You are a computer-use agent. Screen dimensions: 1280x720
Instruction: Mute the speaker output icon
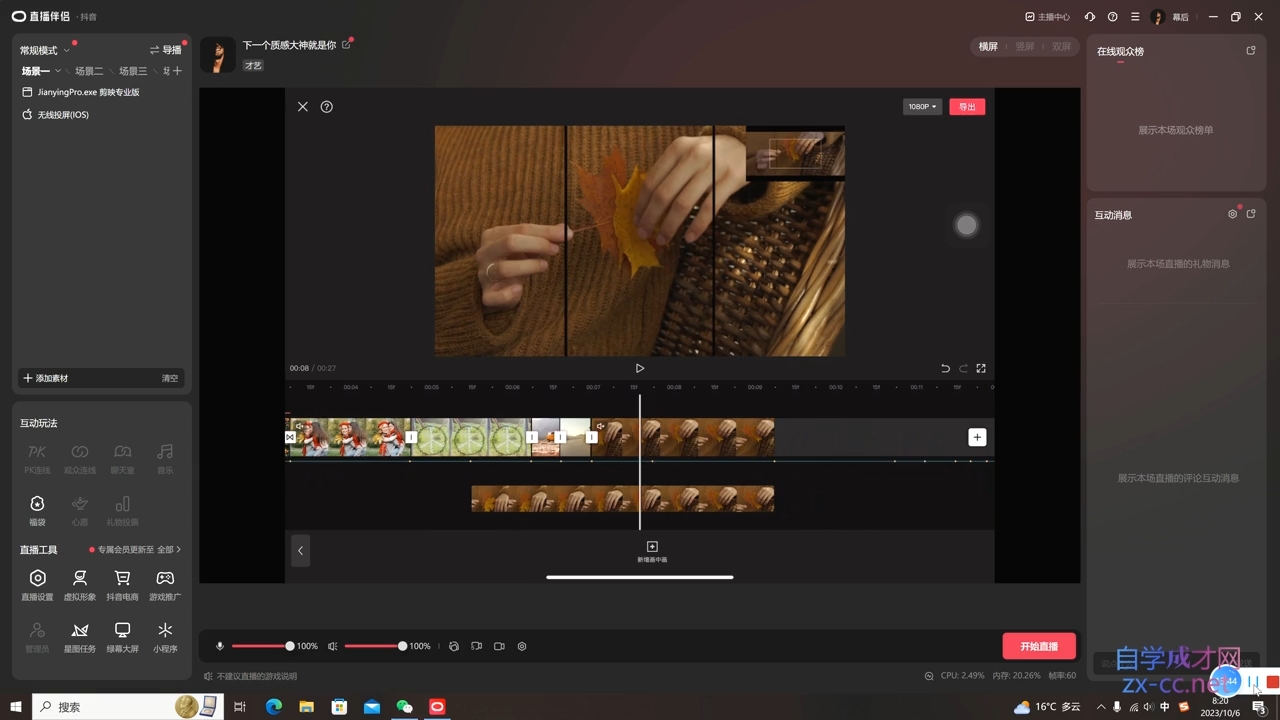[x=333, y=646]
